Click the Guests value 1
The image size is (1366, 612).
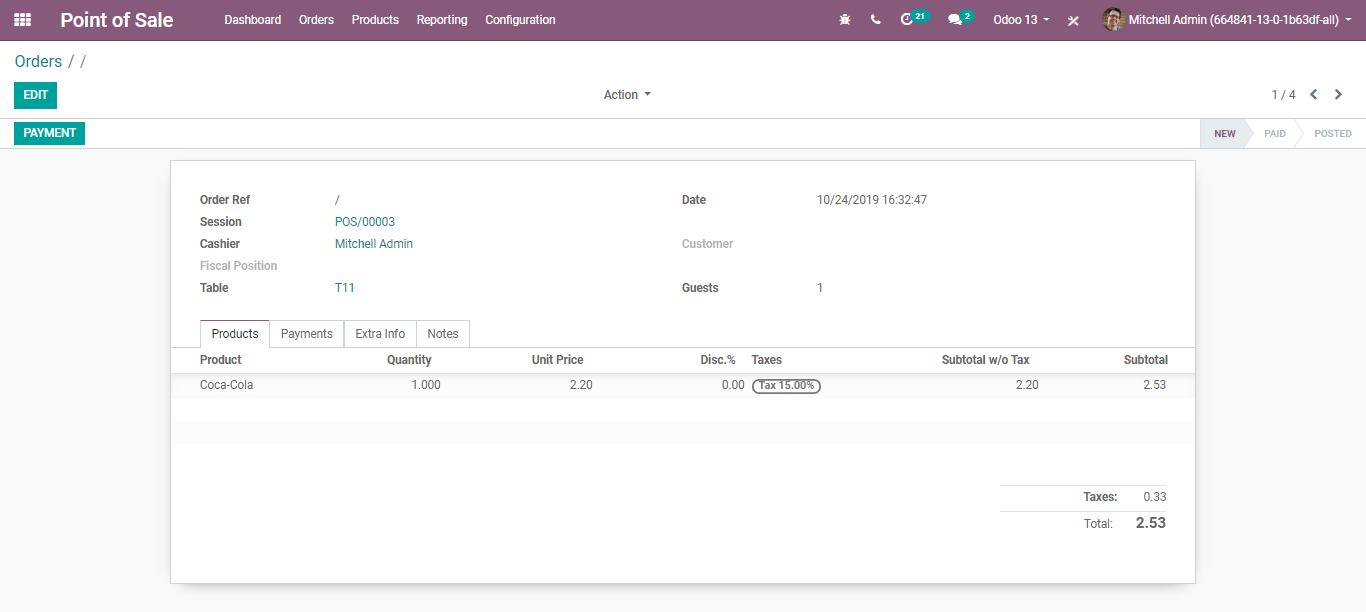click(820, 288)
